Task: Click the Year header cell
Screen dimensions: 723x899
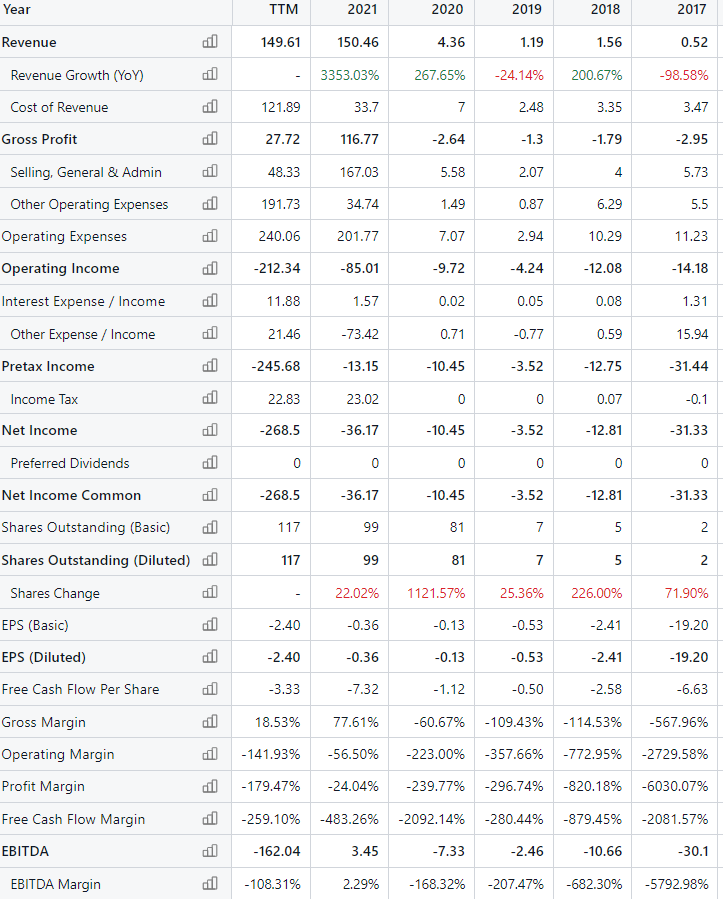Action: (16, 9)
